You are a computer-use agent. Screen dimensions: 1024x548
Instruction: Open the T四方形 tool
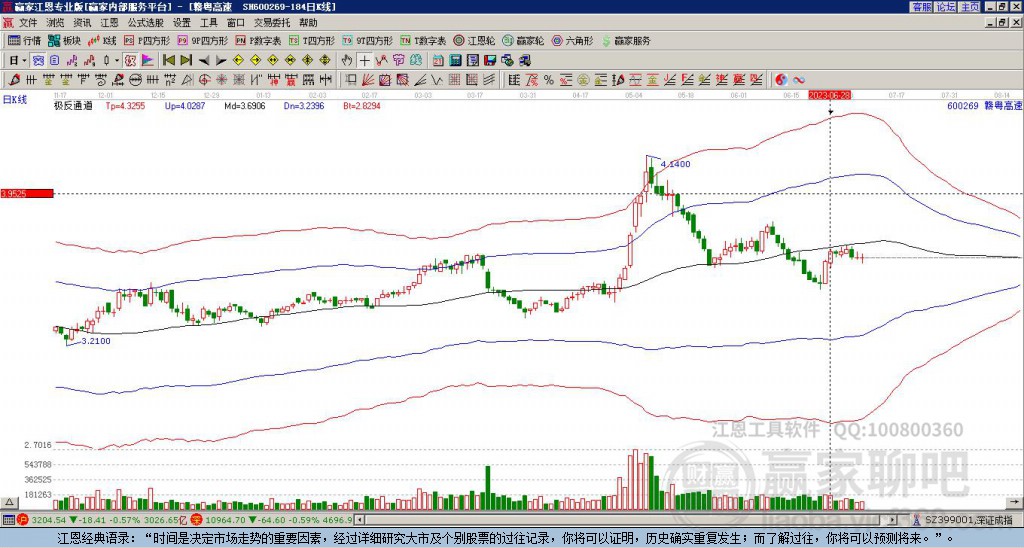click(312, 40)
